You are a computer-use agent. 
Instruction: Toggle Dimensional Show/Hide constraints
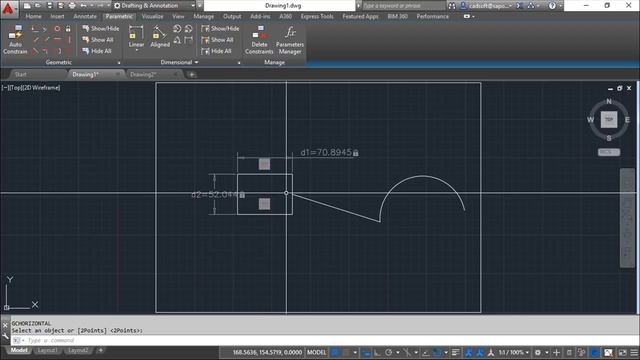pyautogui.click(x=220, y=29)
